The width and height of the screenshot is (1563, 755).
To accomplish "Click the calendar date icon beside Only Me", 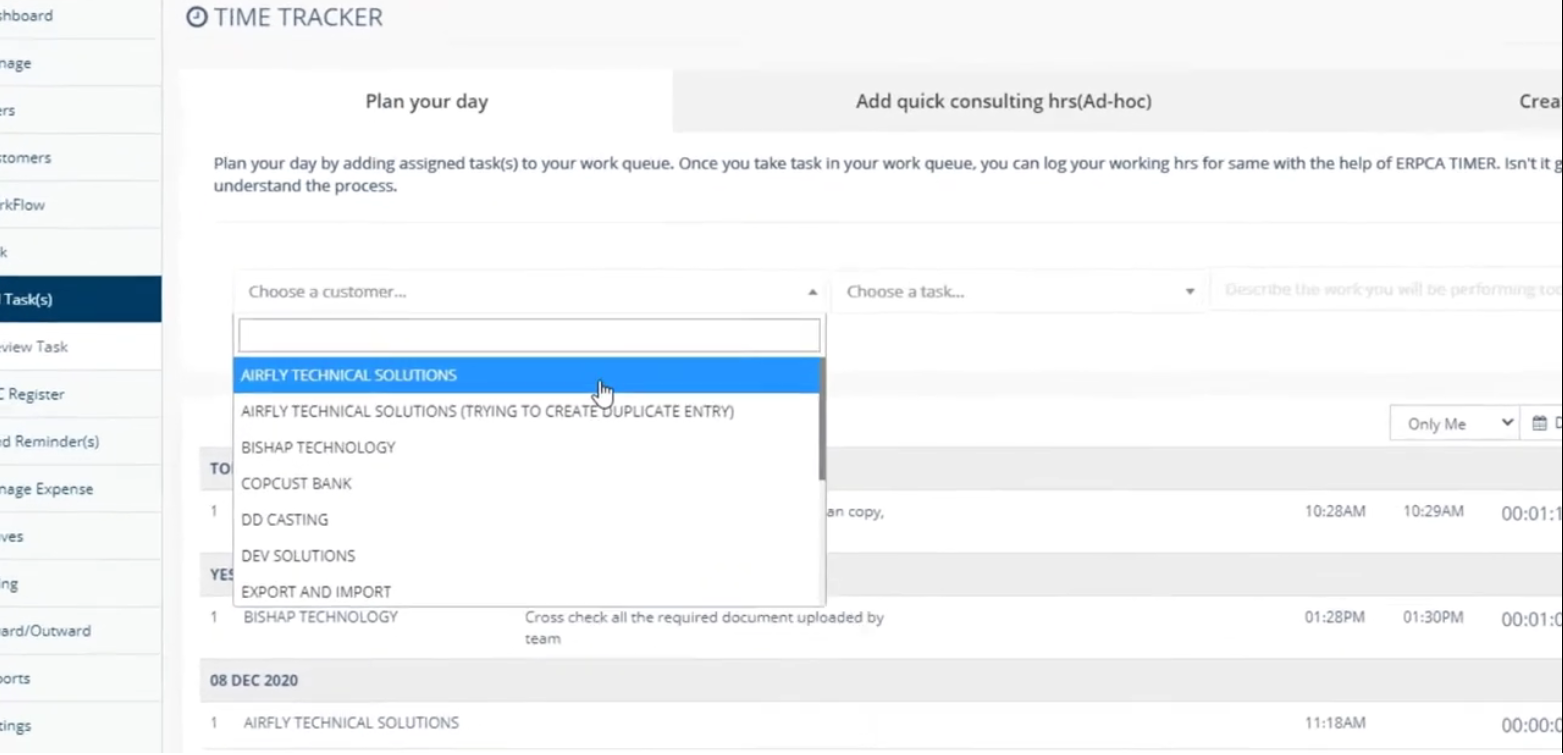I will [1540, 424].
